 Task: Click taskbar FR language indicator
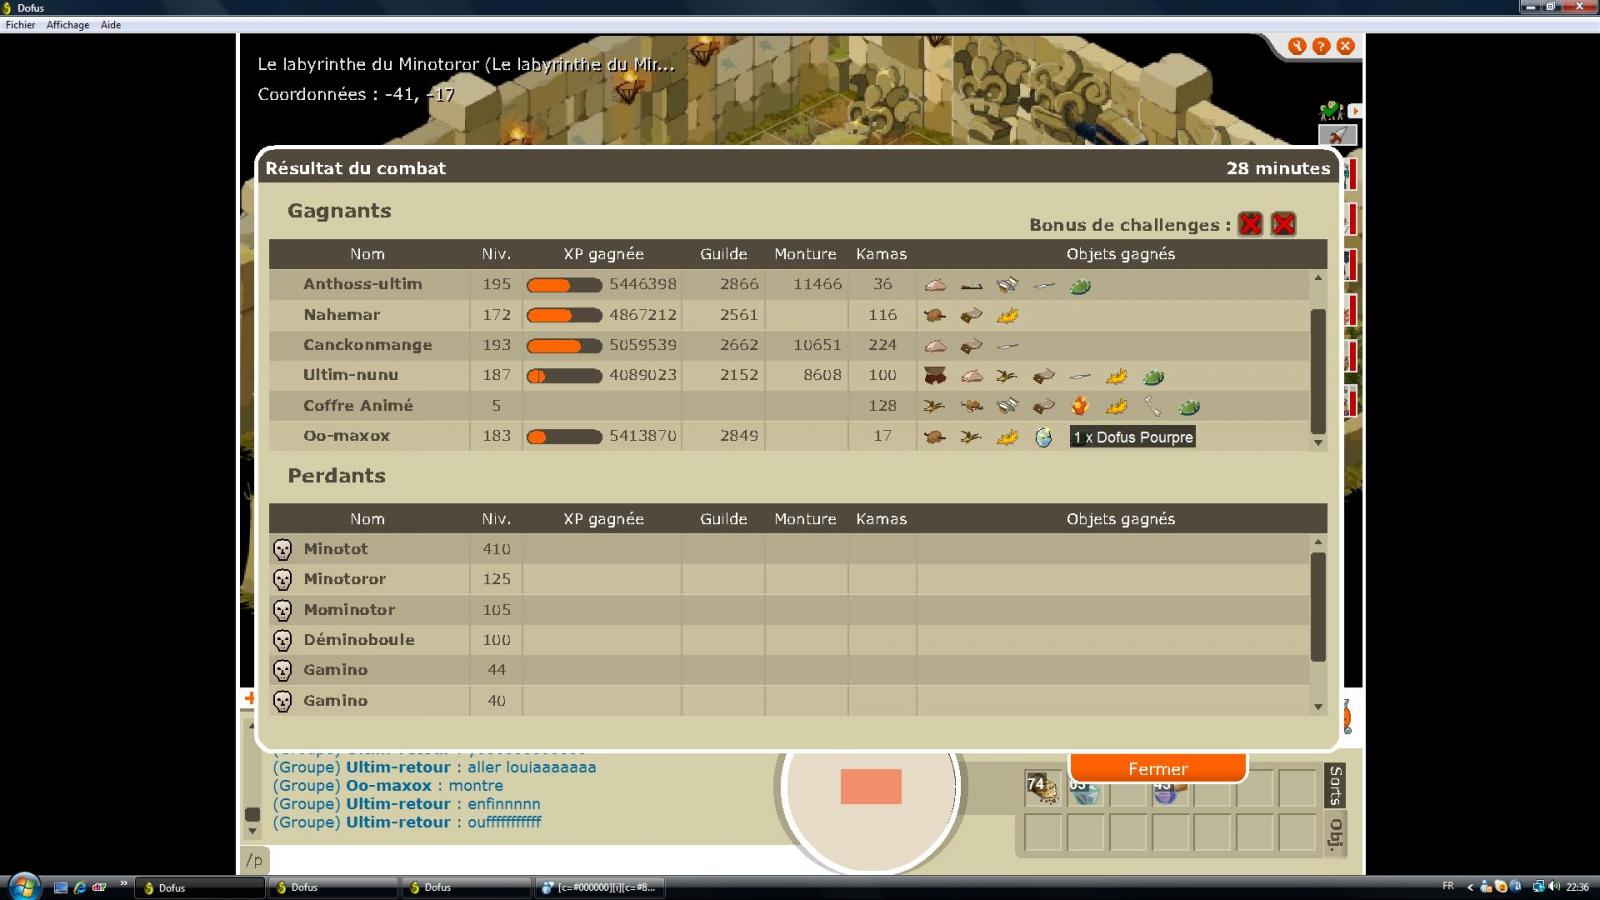1448,886
